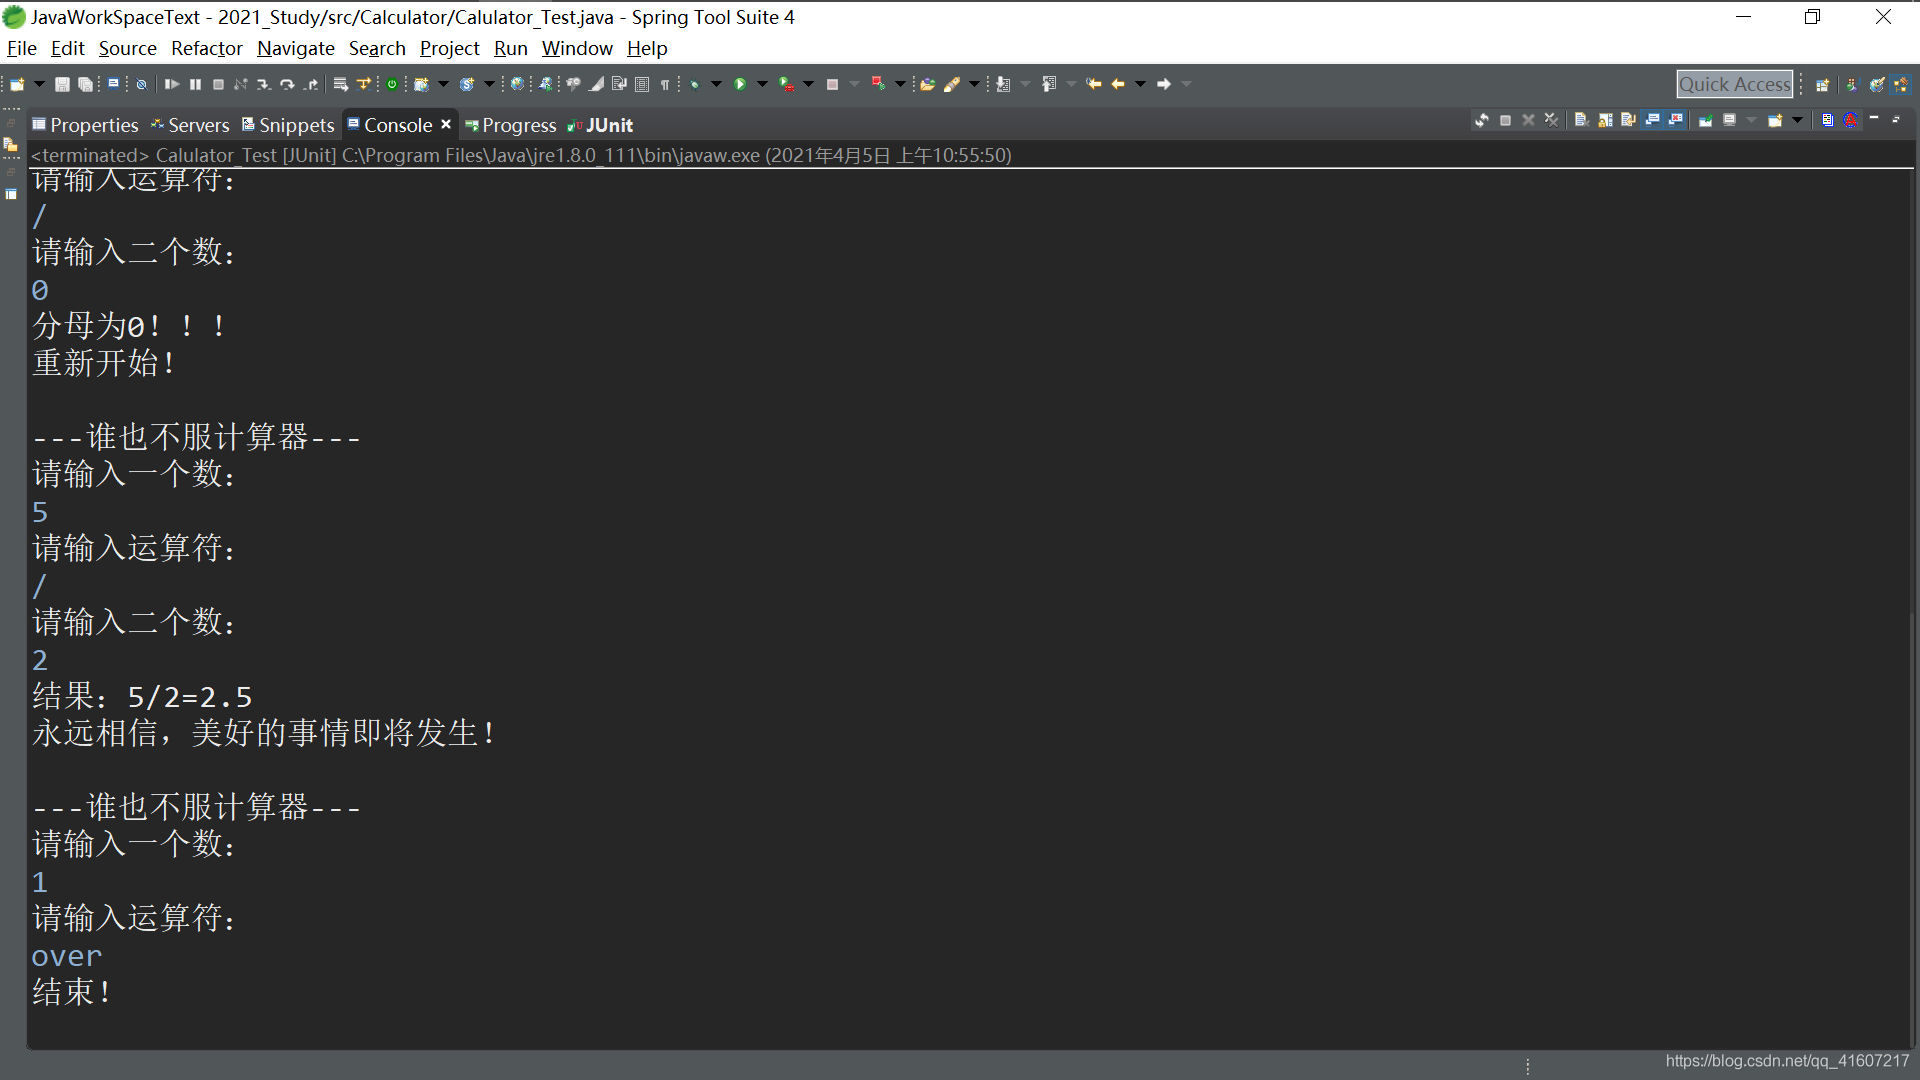The image size is (1920, 1080).
Task: Click the Display Selected Console icon
Action: tap(1730, 120)
